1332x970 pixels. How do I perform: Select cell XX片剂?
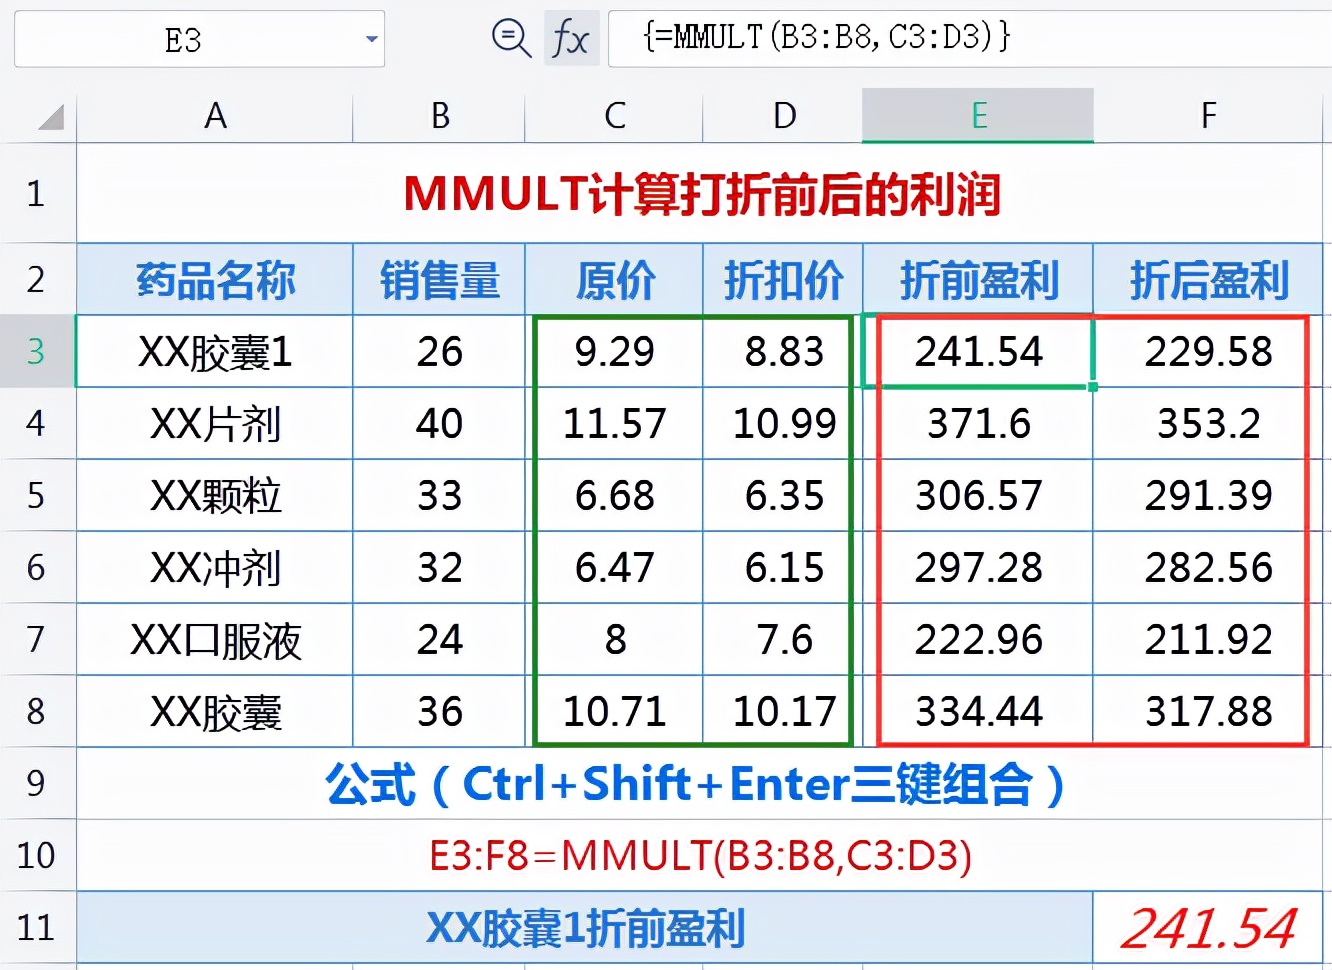click(x=215, y=423)
